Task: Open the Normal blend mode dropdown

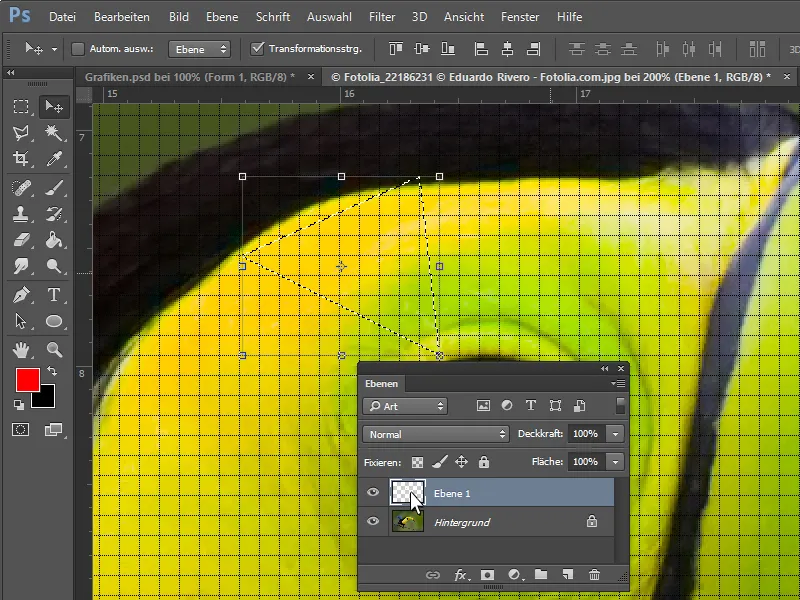Action: 436,433
